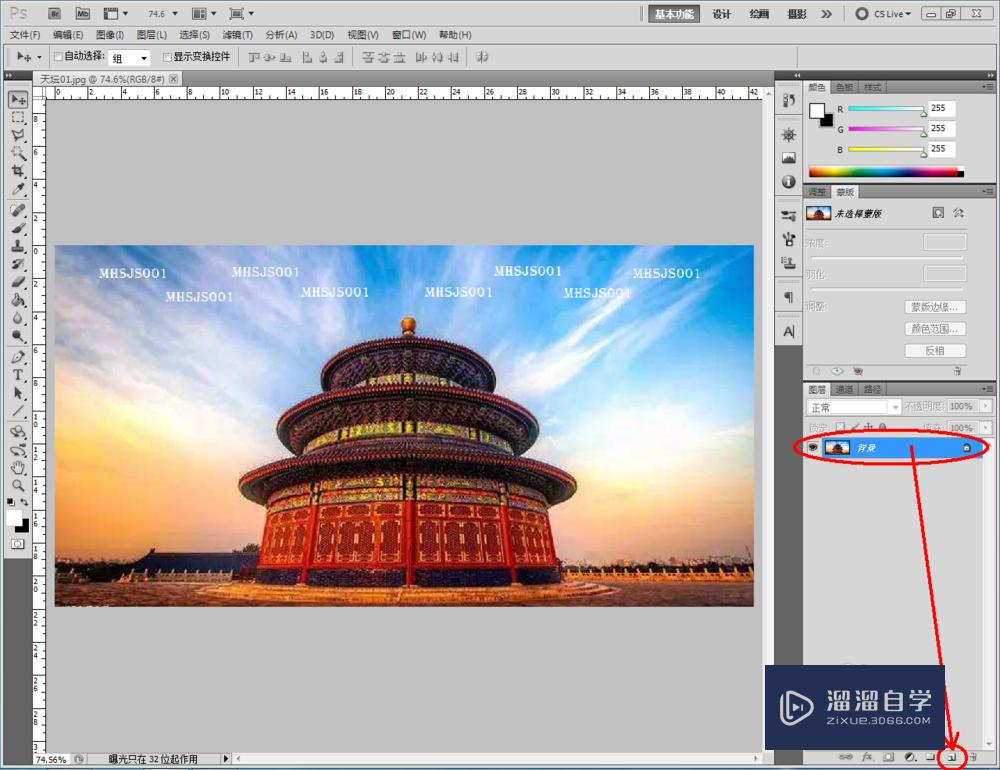
Task: Click the 蒙版边缘... button
Action: pyautogui.click(x=935, y=307)
